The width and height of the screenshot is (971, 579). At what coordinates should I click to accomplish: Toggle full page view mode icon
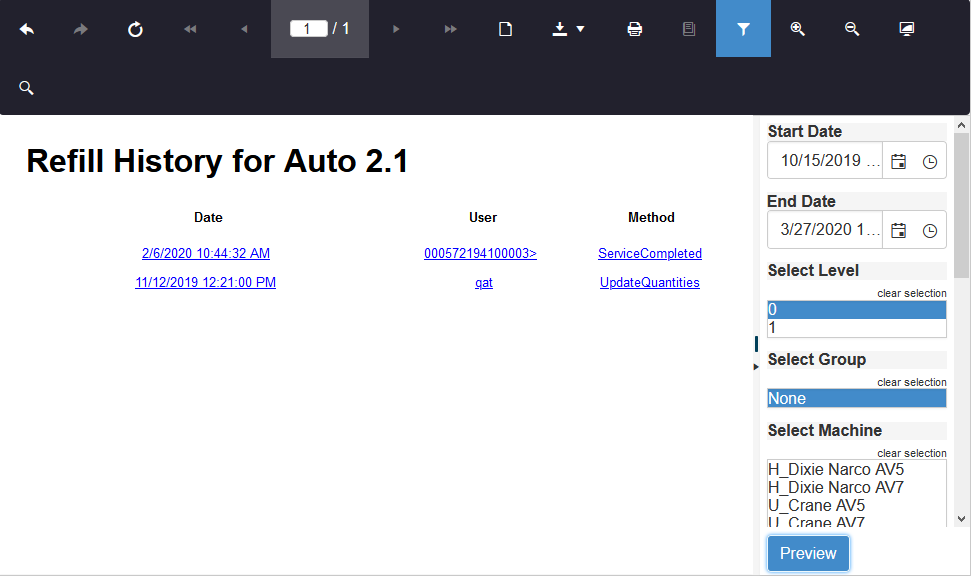point(907,29)
